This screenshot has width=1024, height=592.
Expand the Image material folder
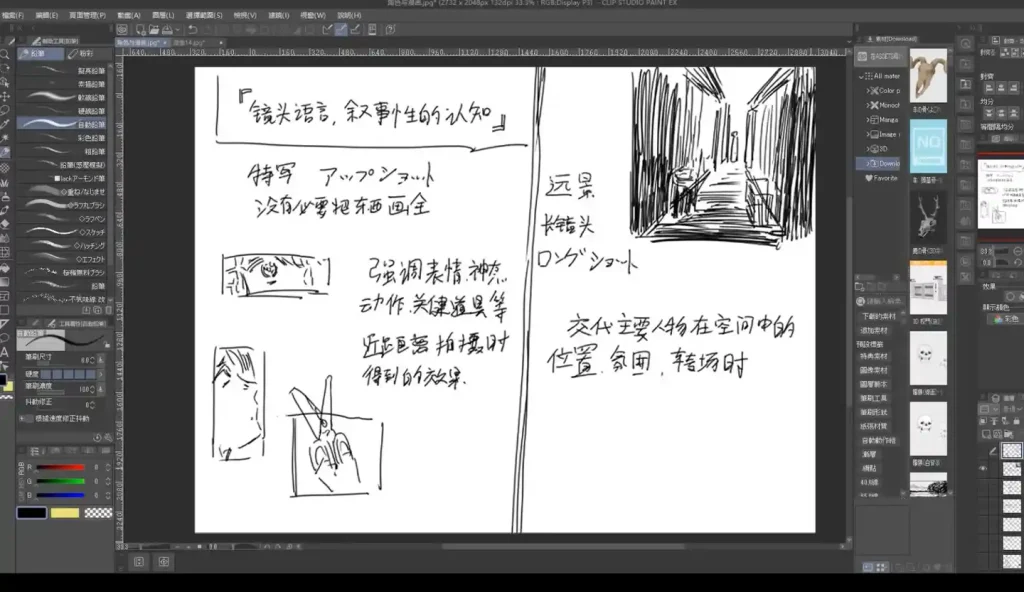point(868,133)
